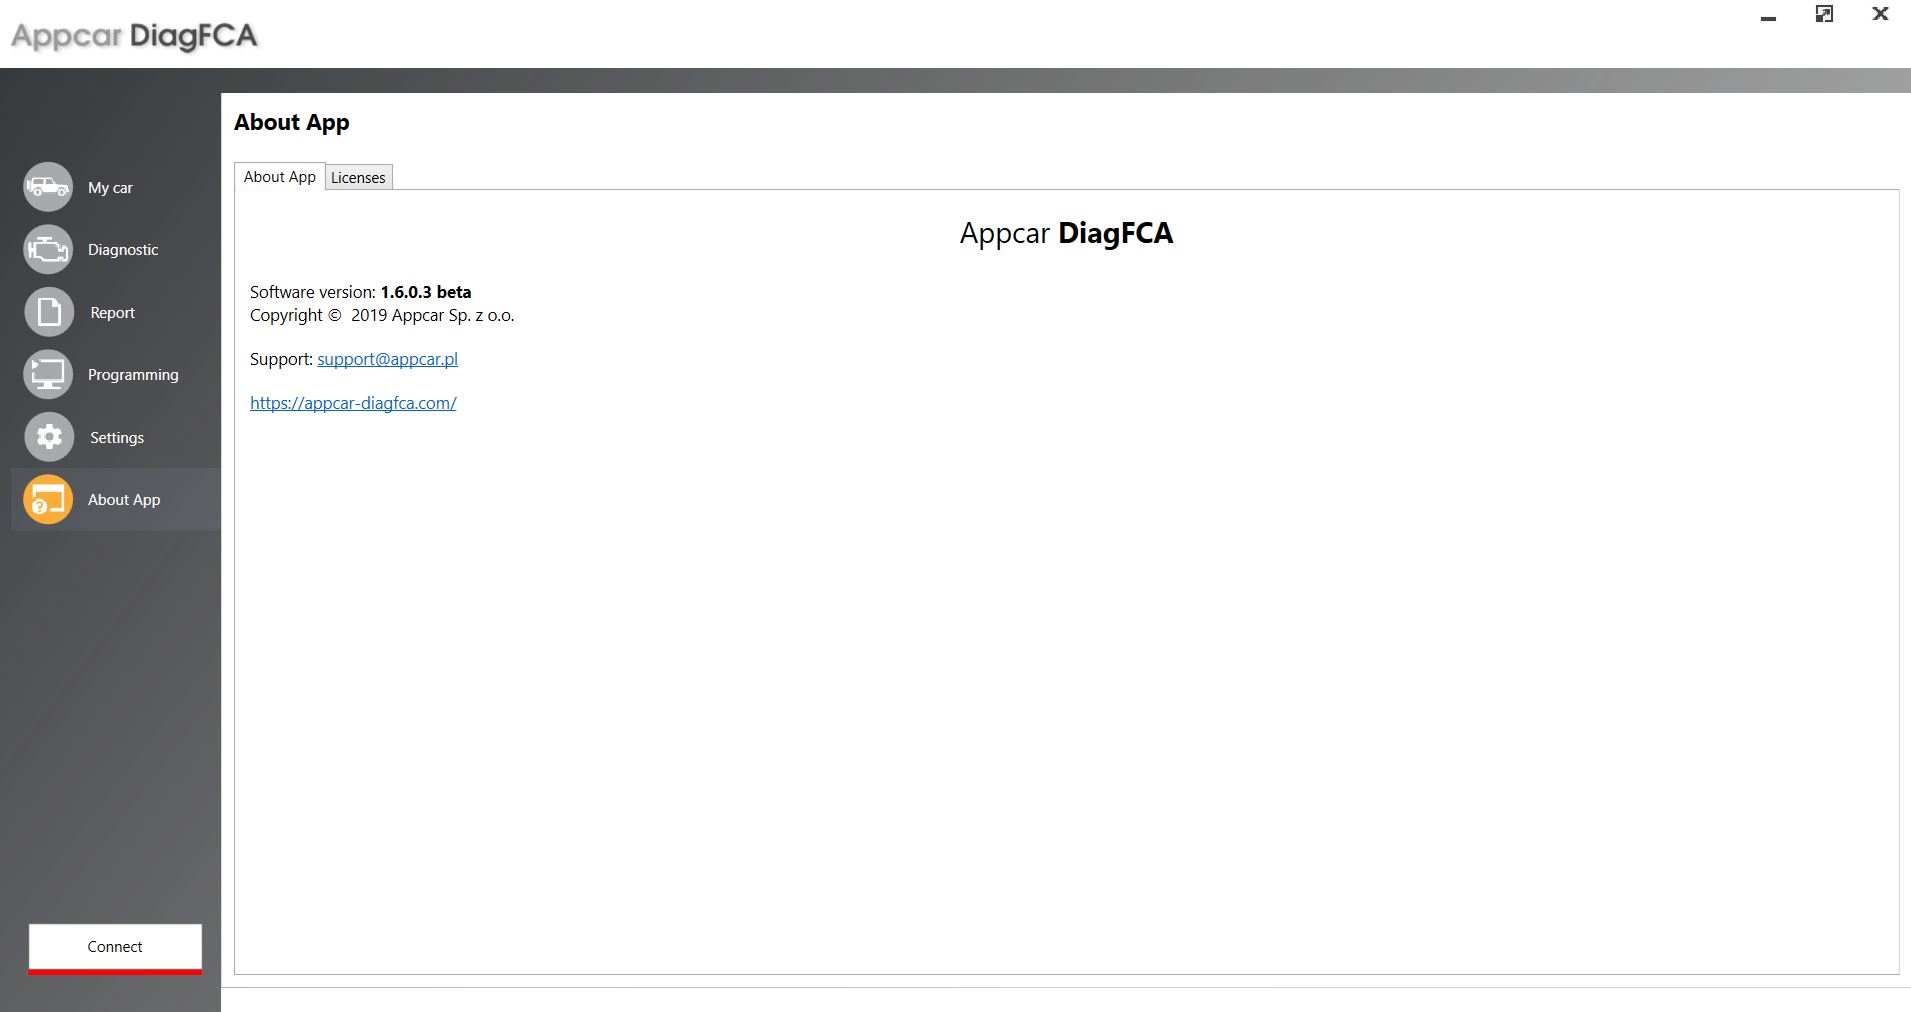Click the orange About App icon
The width and height of the screenshot is (1911, 1012).
coord(48,499)
